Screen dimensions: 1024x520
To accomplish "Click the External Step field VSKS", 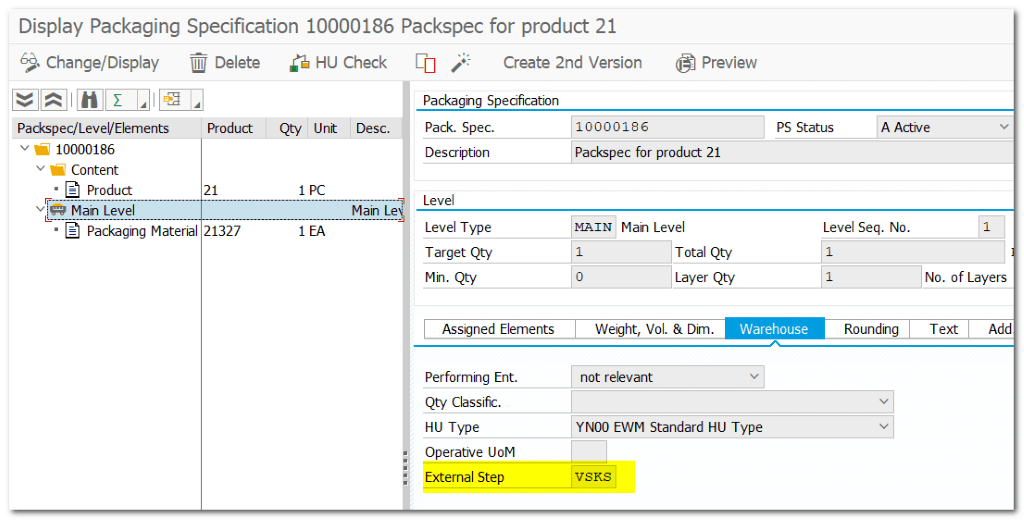I will pyautogui.click(x=593, y=477).
